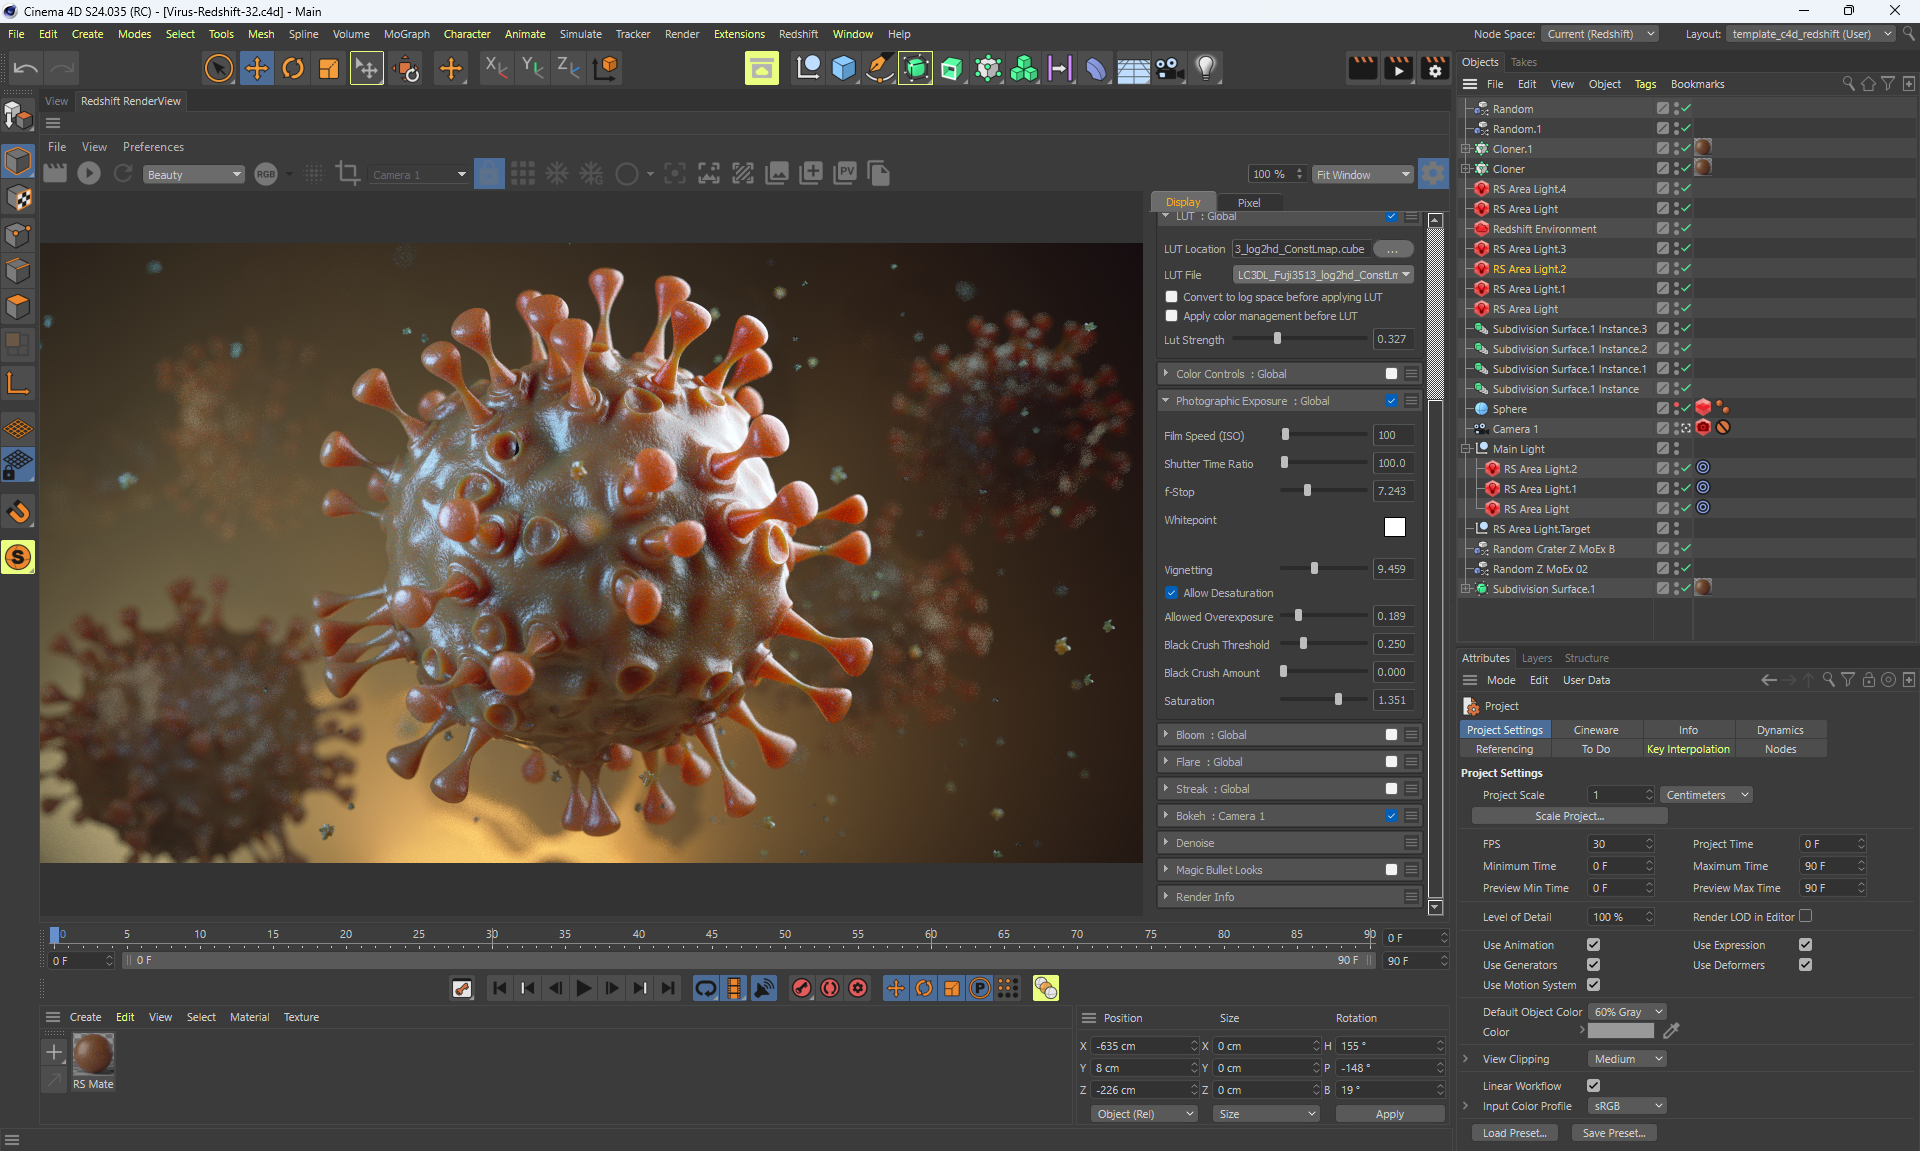Click the light bulb icon in toolbar
Screen dimensions: 1920x1151
[x=1206, y=68]
